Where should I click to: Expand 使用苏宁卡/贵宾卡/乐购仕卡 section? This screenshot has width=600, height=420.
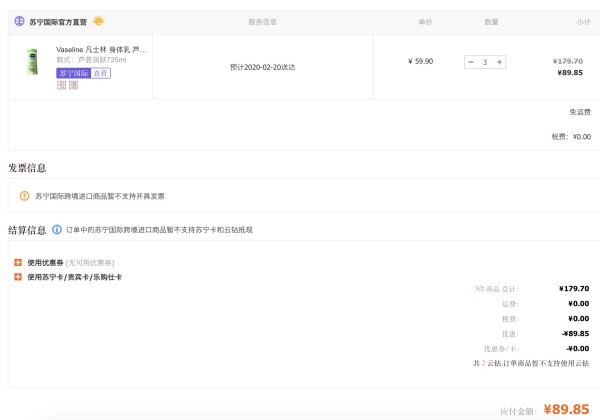(18, 277)
